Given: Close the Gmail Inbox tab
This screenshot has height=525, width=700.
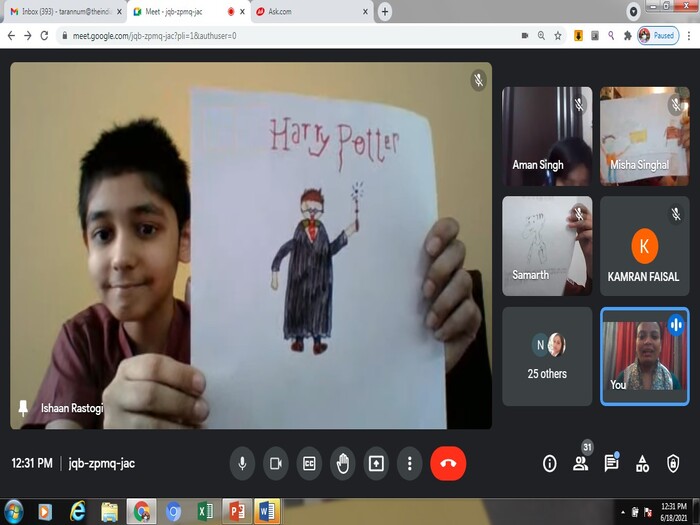Looking at the screenshot, I should click(119, 12).
